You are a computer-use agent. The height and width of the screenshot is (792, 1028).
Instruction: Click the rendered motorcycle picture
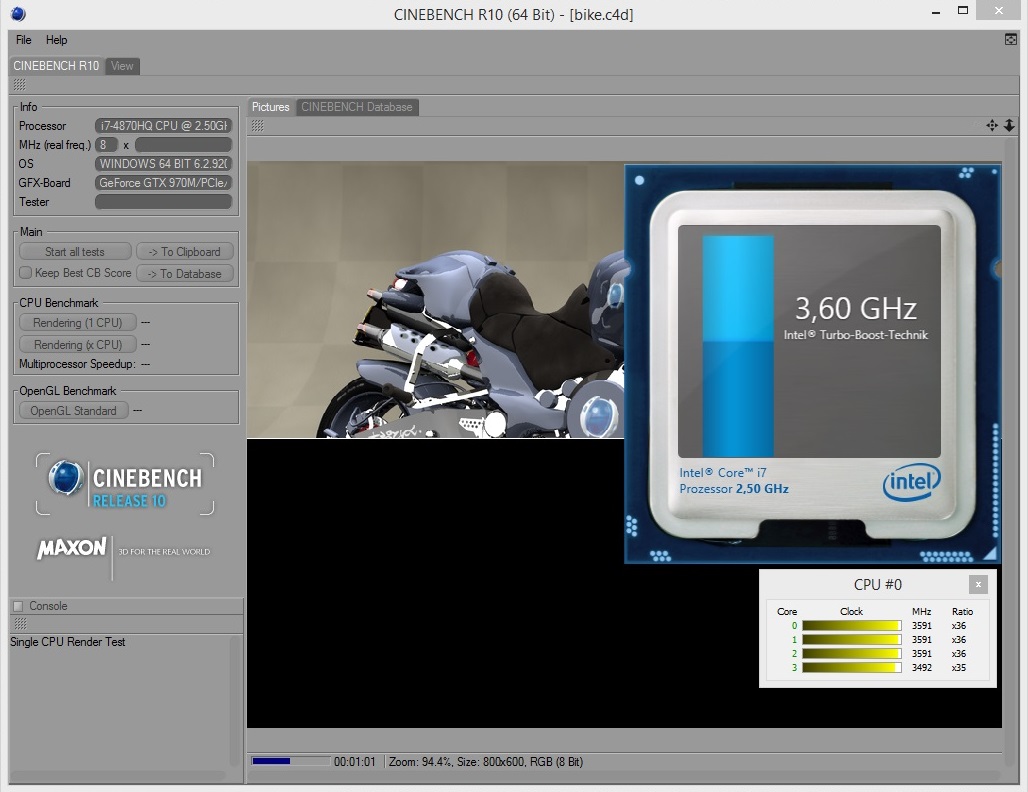[x=435, y=300]
